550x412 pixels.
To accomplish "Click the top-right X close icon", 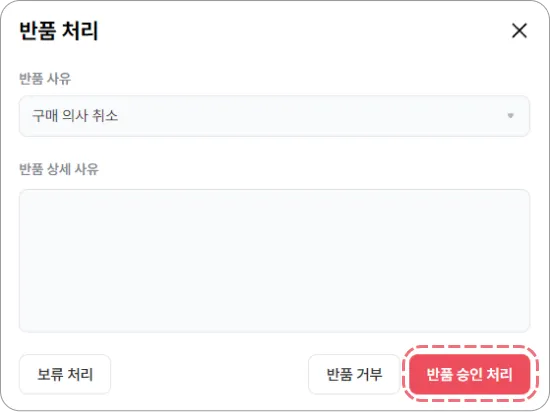I will coord(519,31).
